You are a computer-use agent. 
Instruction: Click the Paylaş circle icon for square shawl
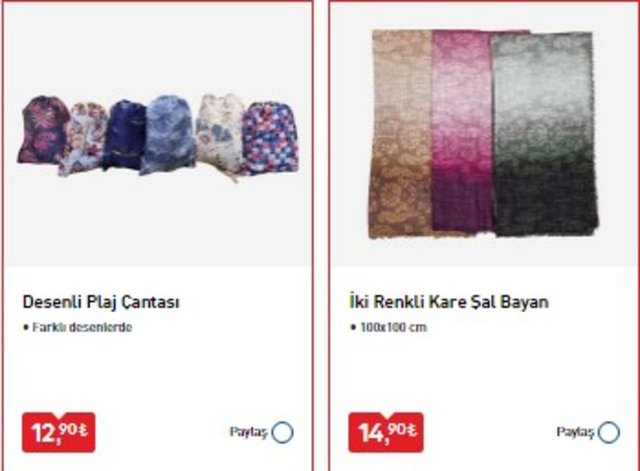click(609, 432)
